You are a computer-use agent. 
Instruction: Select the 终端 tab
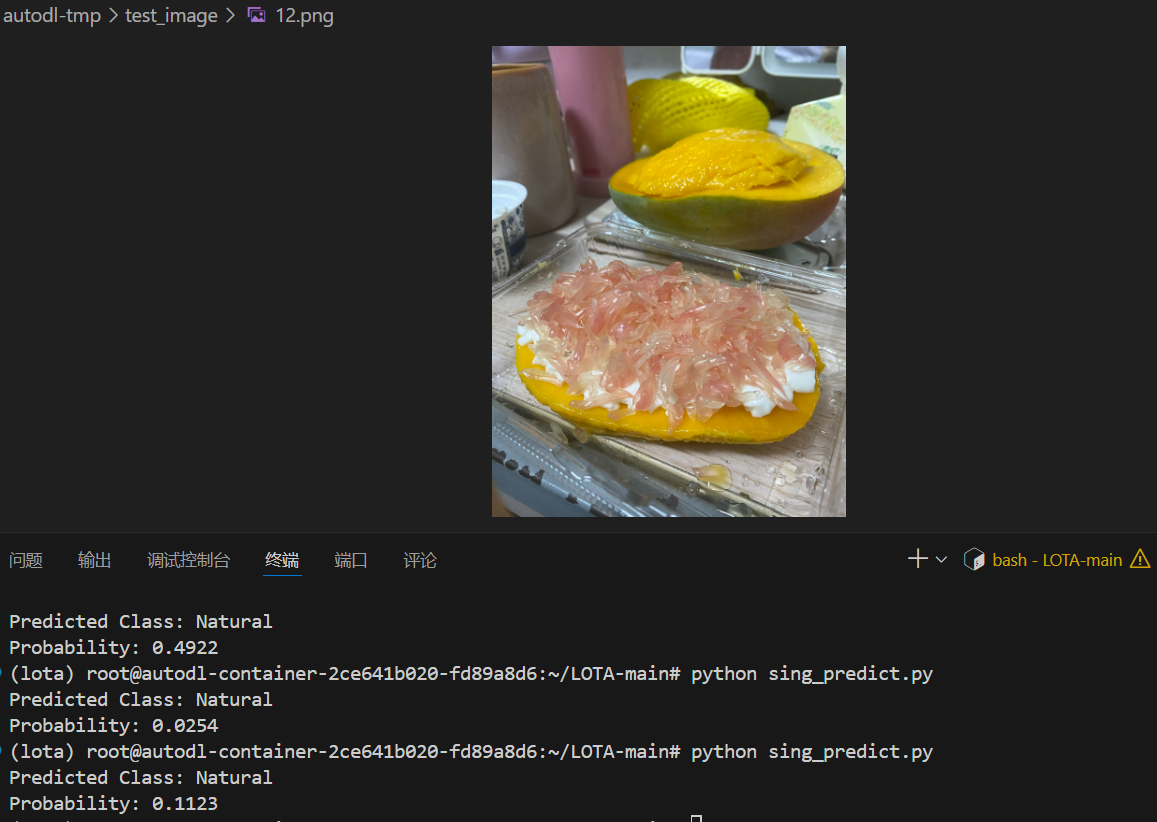[x=282, y=560]
